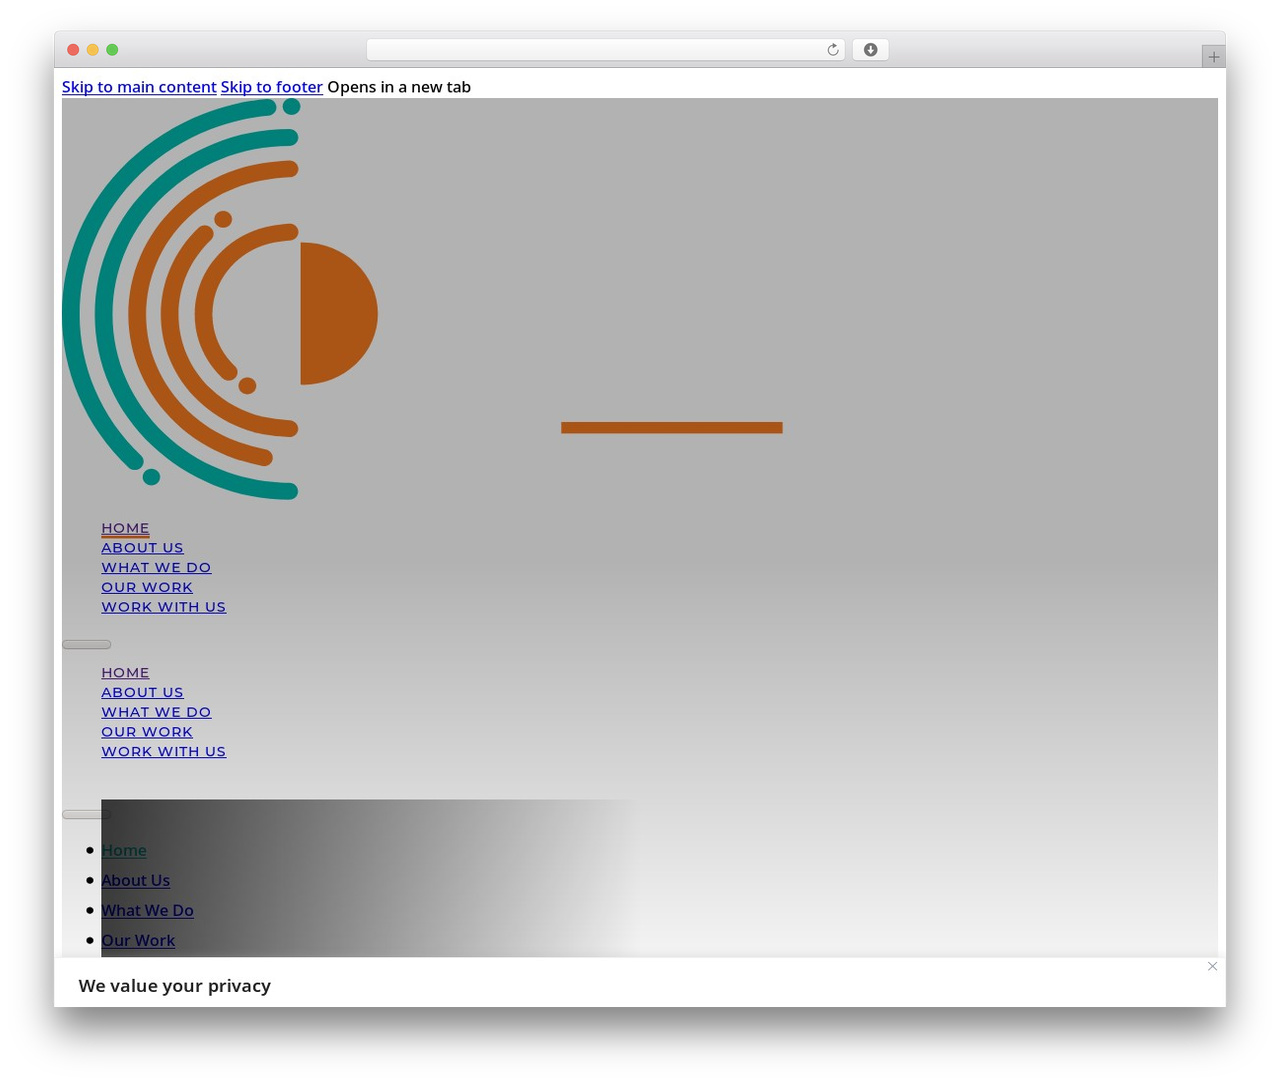This screenshot has height=1084, width=1280.
Task: Click the What We Do bulleted link
Action: (147, 910)
